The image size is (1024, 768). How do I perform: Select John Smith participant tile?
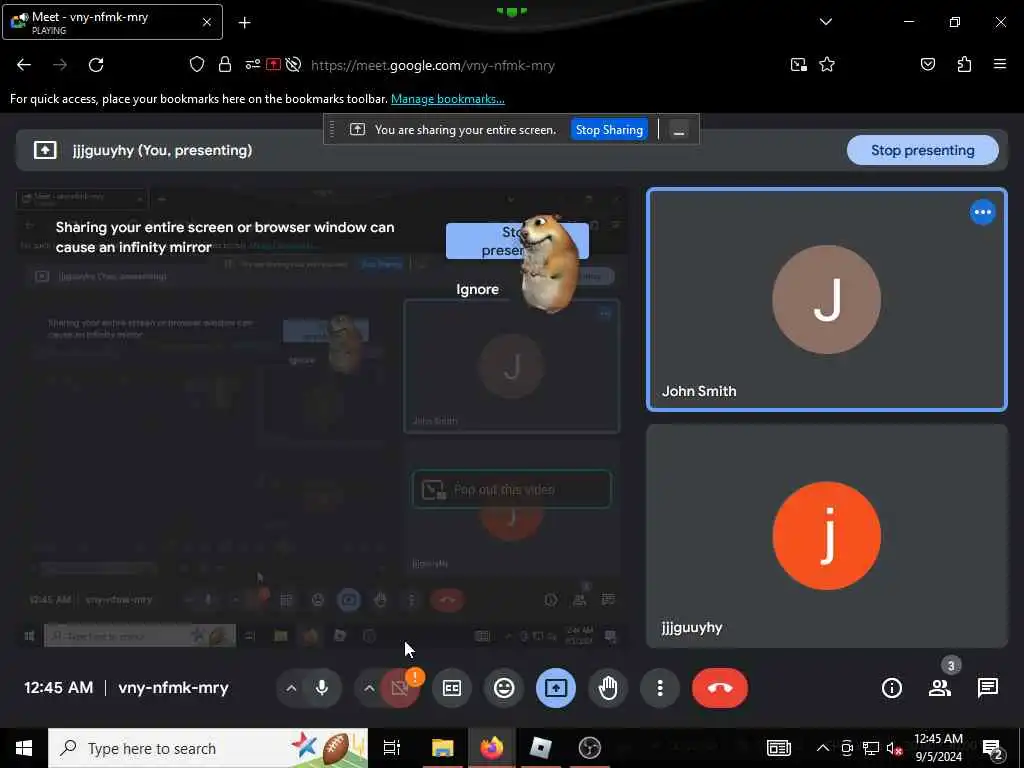826,300
